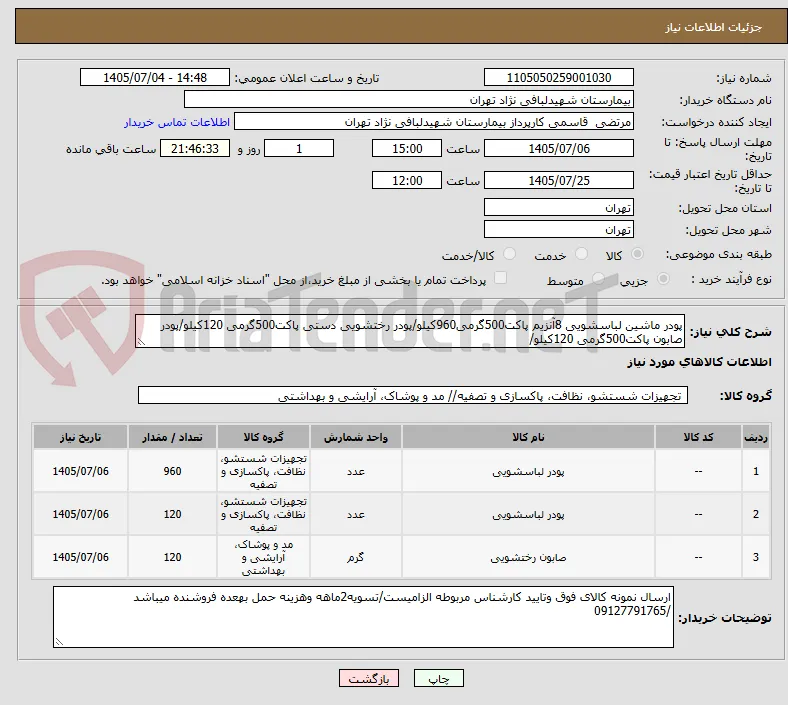788x705 pixels.
Task: Click unit عدد in row 1
Action: point(355,472)
